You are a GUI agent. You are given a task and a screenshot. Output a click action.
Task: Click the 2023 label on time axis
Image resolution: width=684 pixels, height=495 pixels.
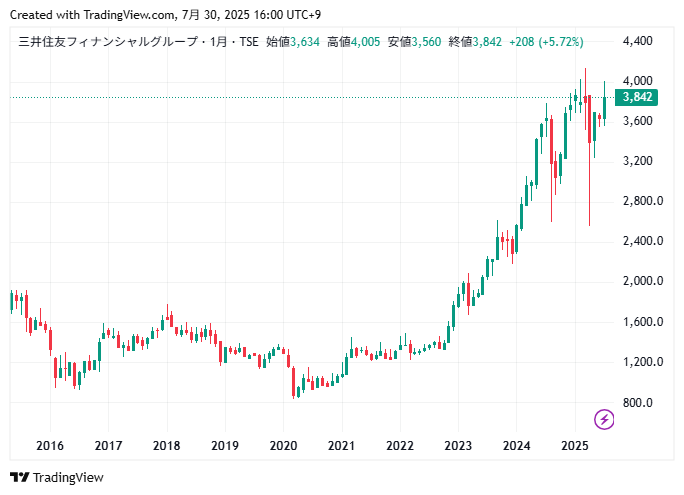[x=458, y=446]
